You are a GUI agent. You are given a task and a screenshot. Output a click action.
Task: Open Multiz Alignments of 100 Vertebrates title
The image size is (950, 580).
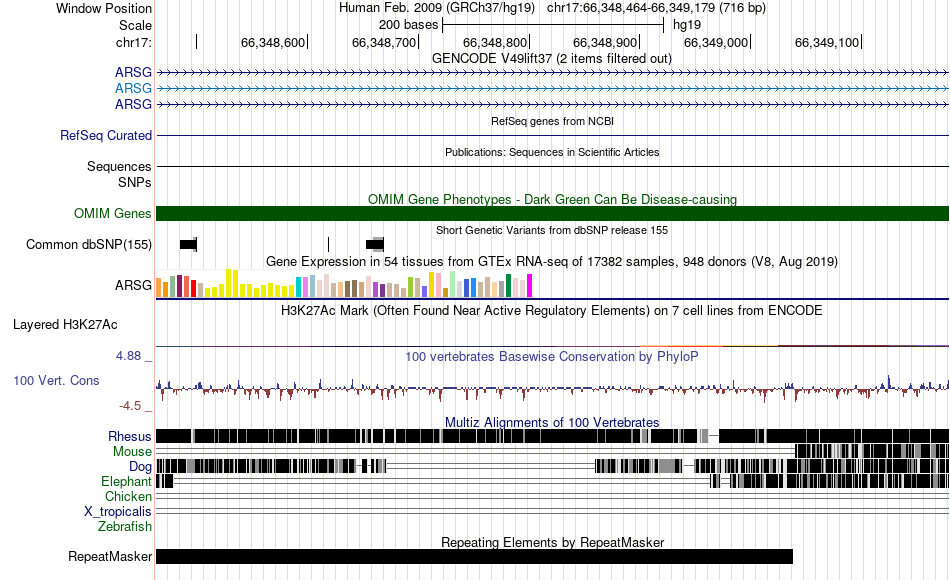click(x=552, y=422)
